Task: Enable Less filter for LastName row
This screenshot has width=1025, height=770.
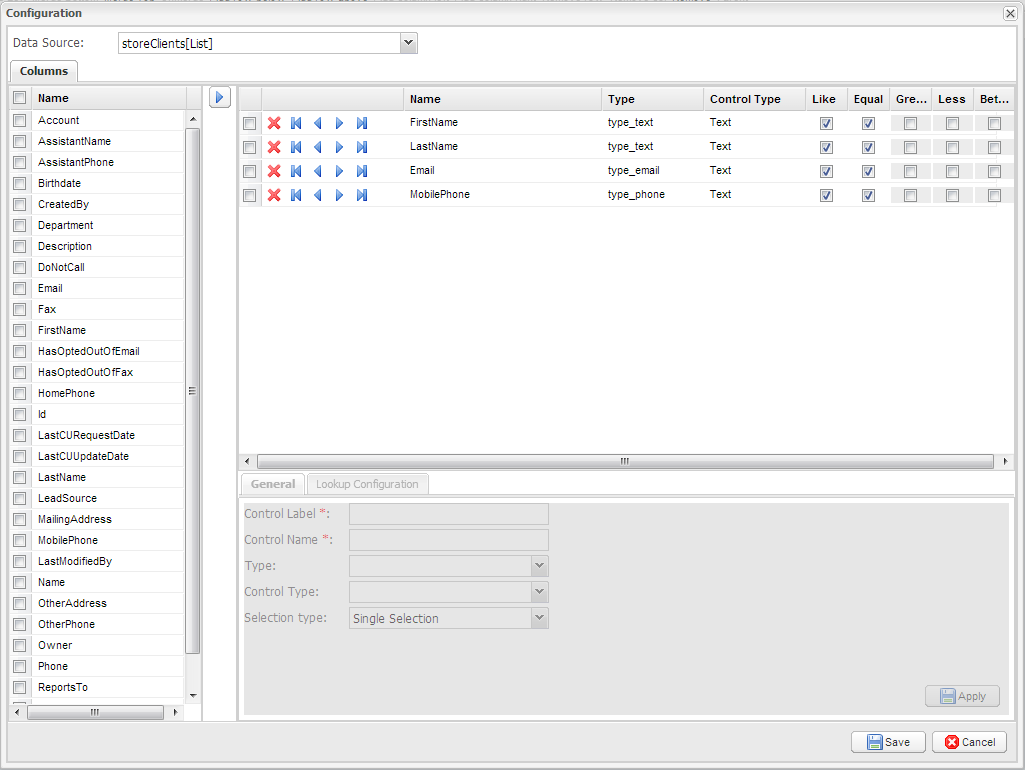Action: [952, 147]
